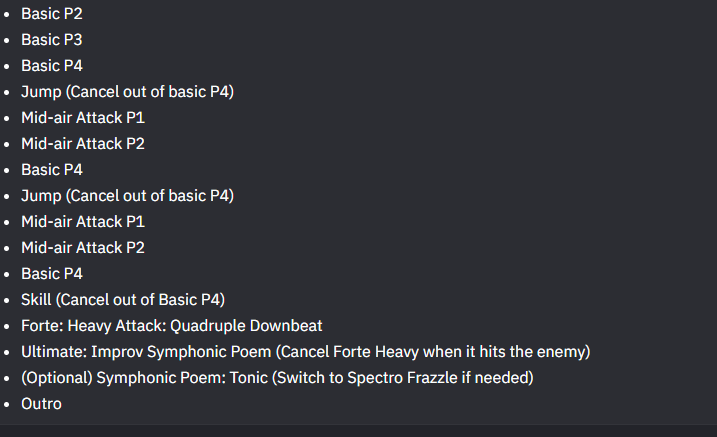Click Basic P4 between the two Mid-air Attack P2 lines
Image resolution: width=717 pixels, height=437 pixels.
coord(52,170)
